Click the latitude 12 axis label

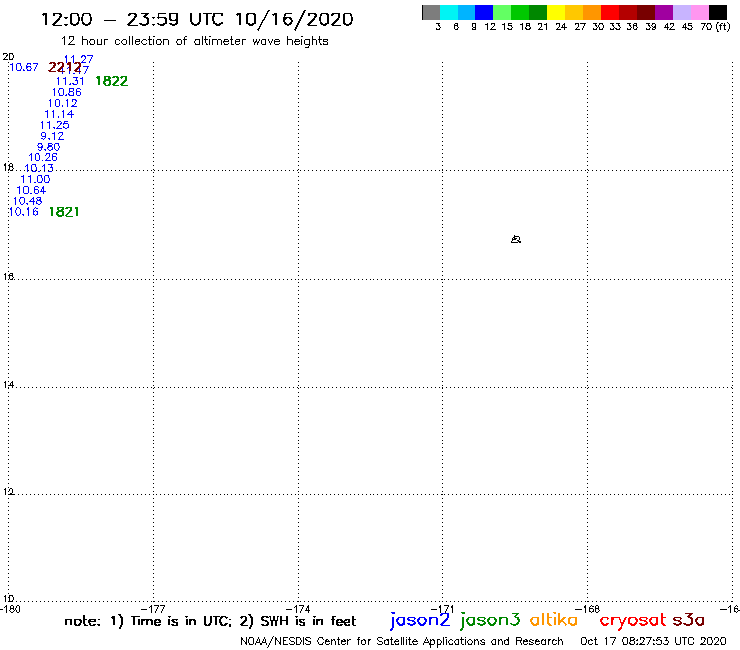(8, 492)
